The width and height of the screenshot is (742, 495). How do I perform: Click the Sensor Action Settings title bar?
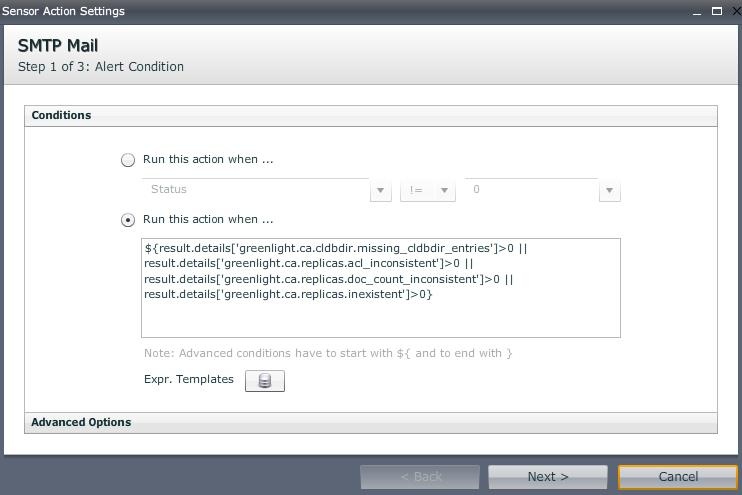[x=300, y=11]
